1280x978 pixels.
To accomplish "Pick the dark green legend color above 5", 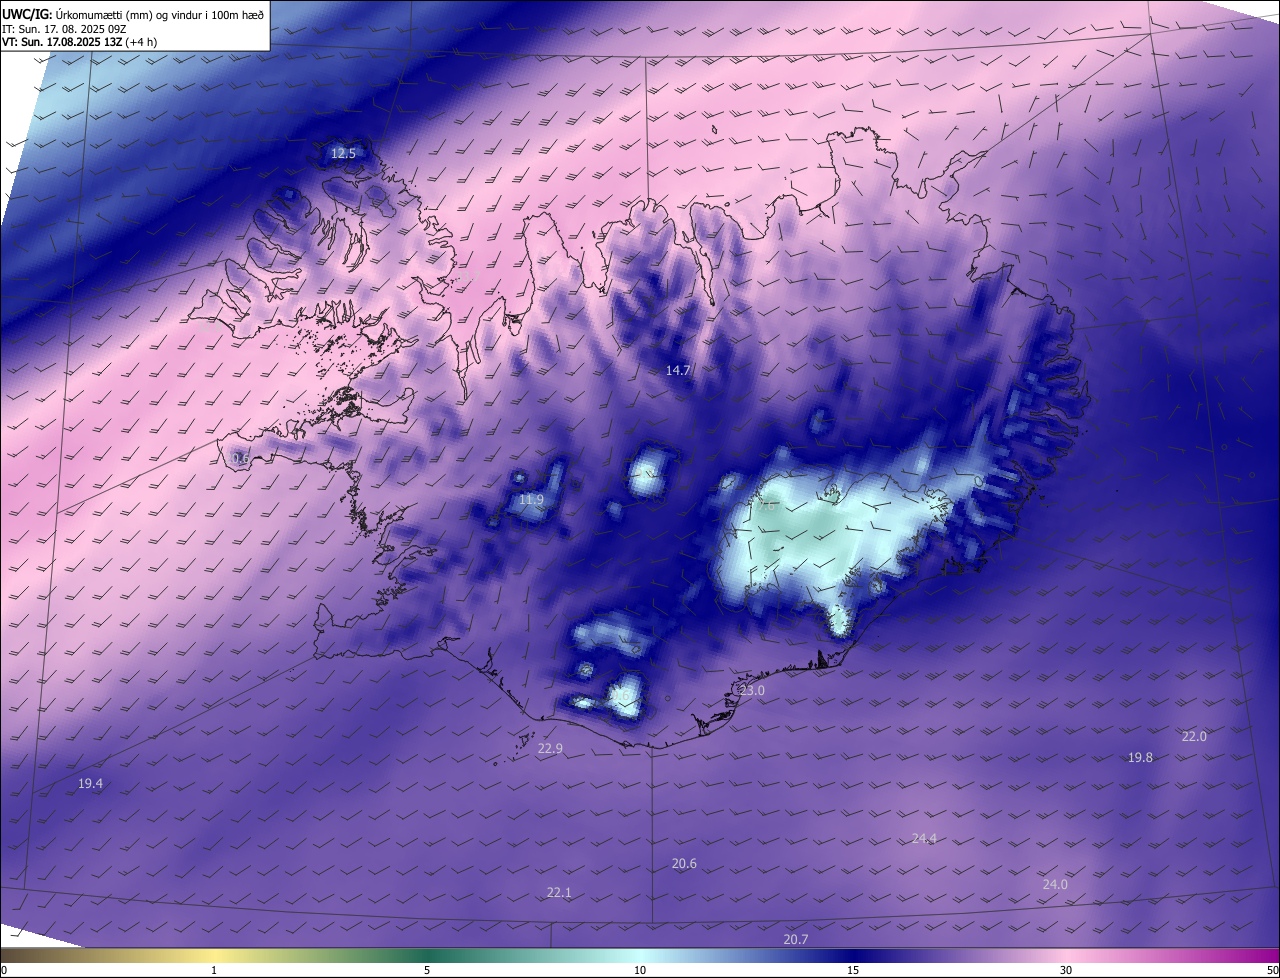I will coord(427,955).
